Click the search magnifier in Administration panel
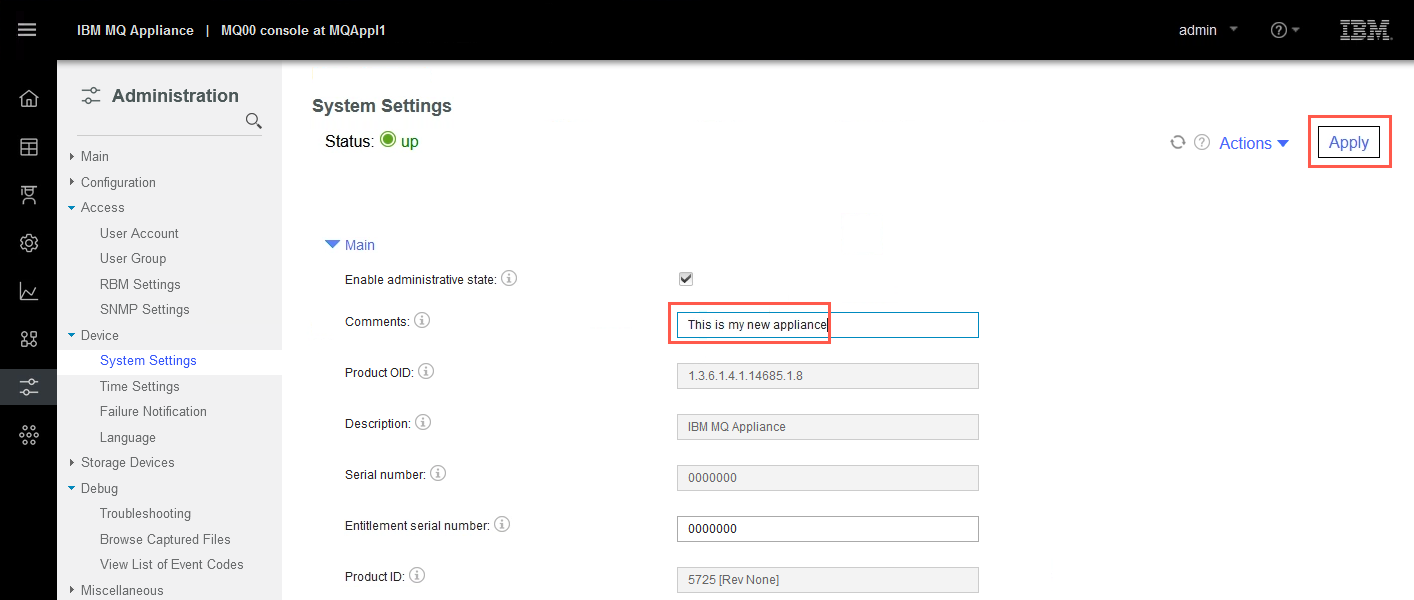 click(254, 121)
